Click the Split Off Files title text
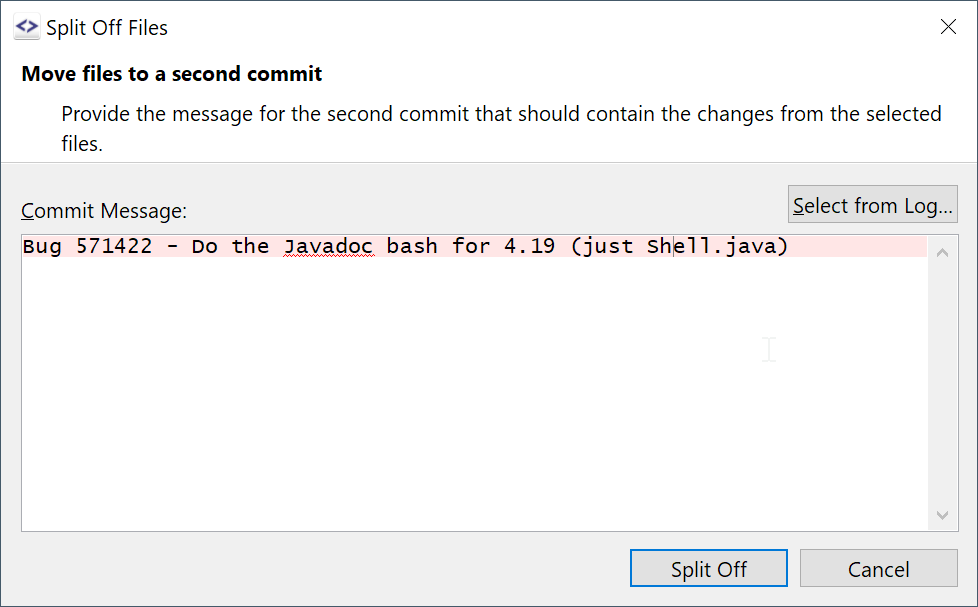Screen dimensions: 978x607 pos(107,28)
